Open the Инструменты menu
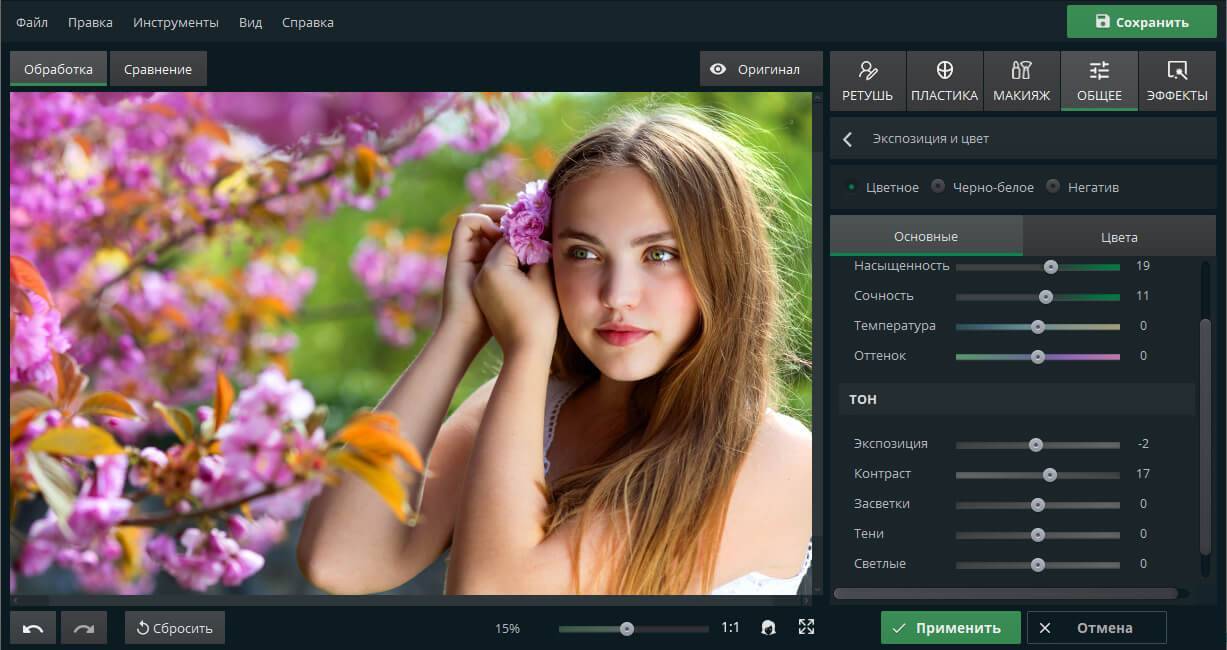 point(176,22)
